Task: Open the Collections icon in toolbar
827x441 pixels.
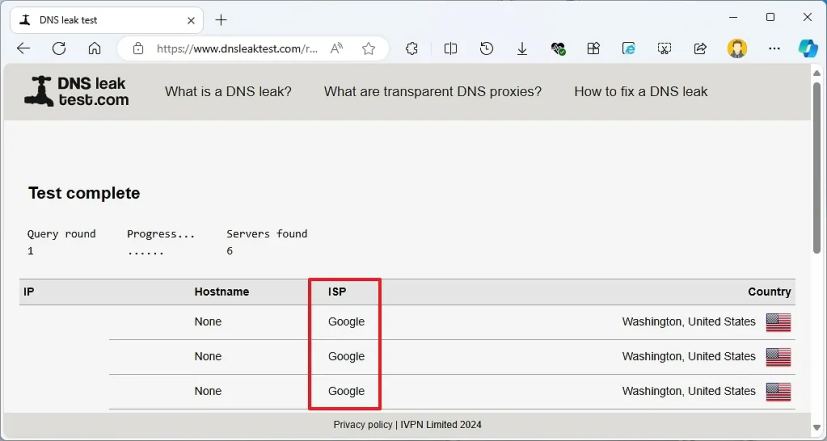Action: click(x=593, y=49)
